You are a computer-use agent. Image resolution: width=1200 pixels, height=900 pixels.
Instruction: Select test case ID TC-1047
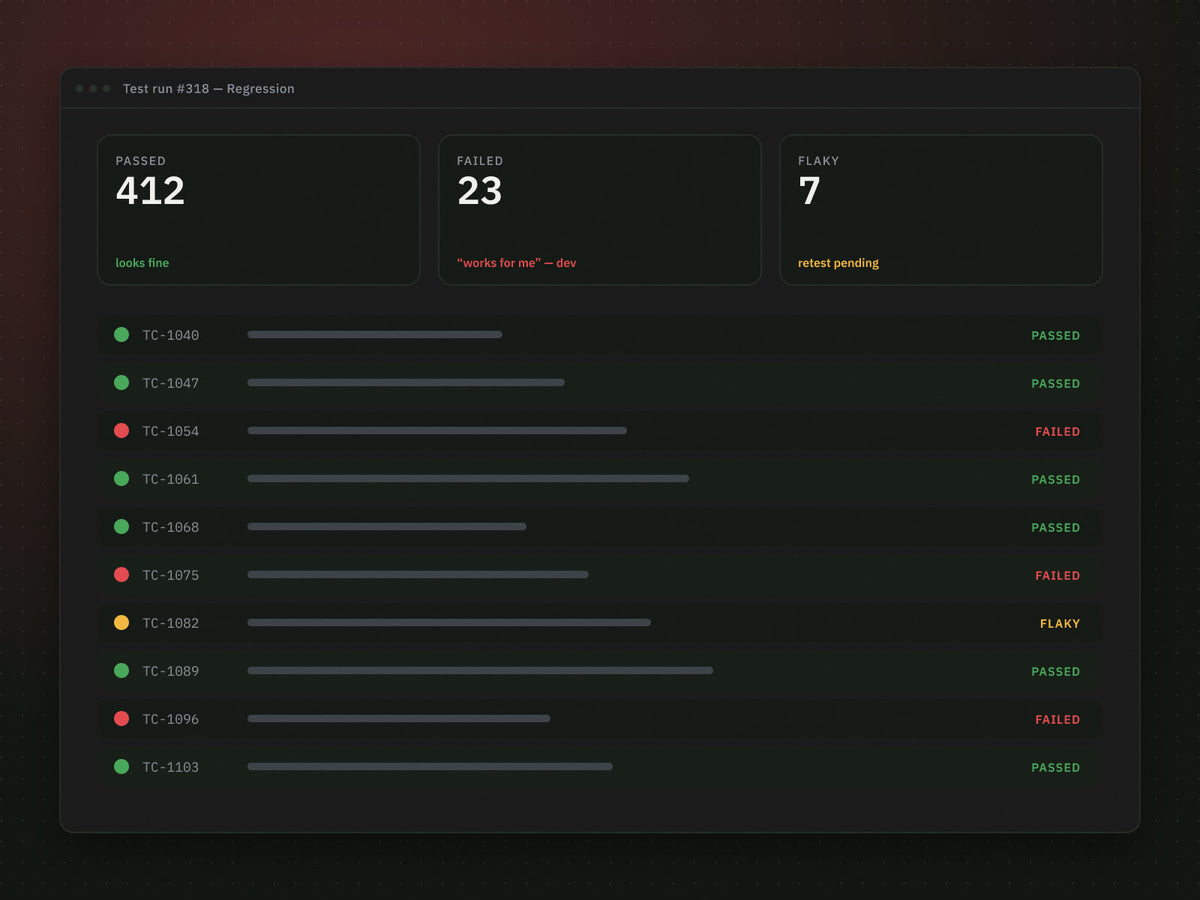pos(171,383)
